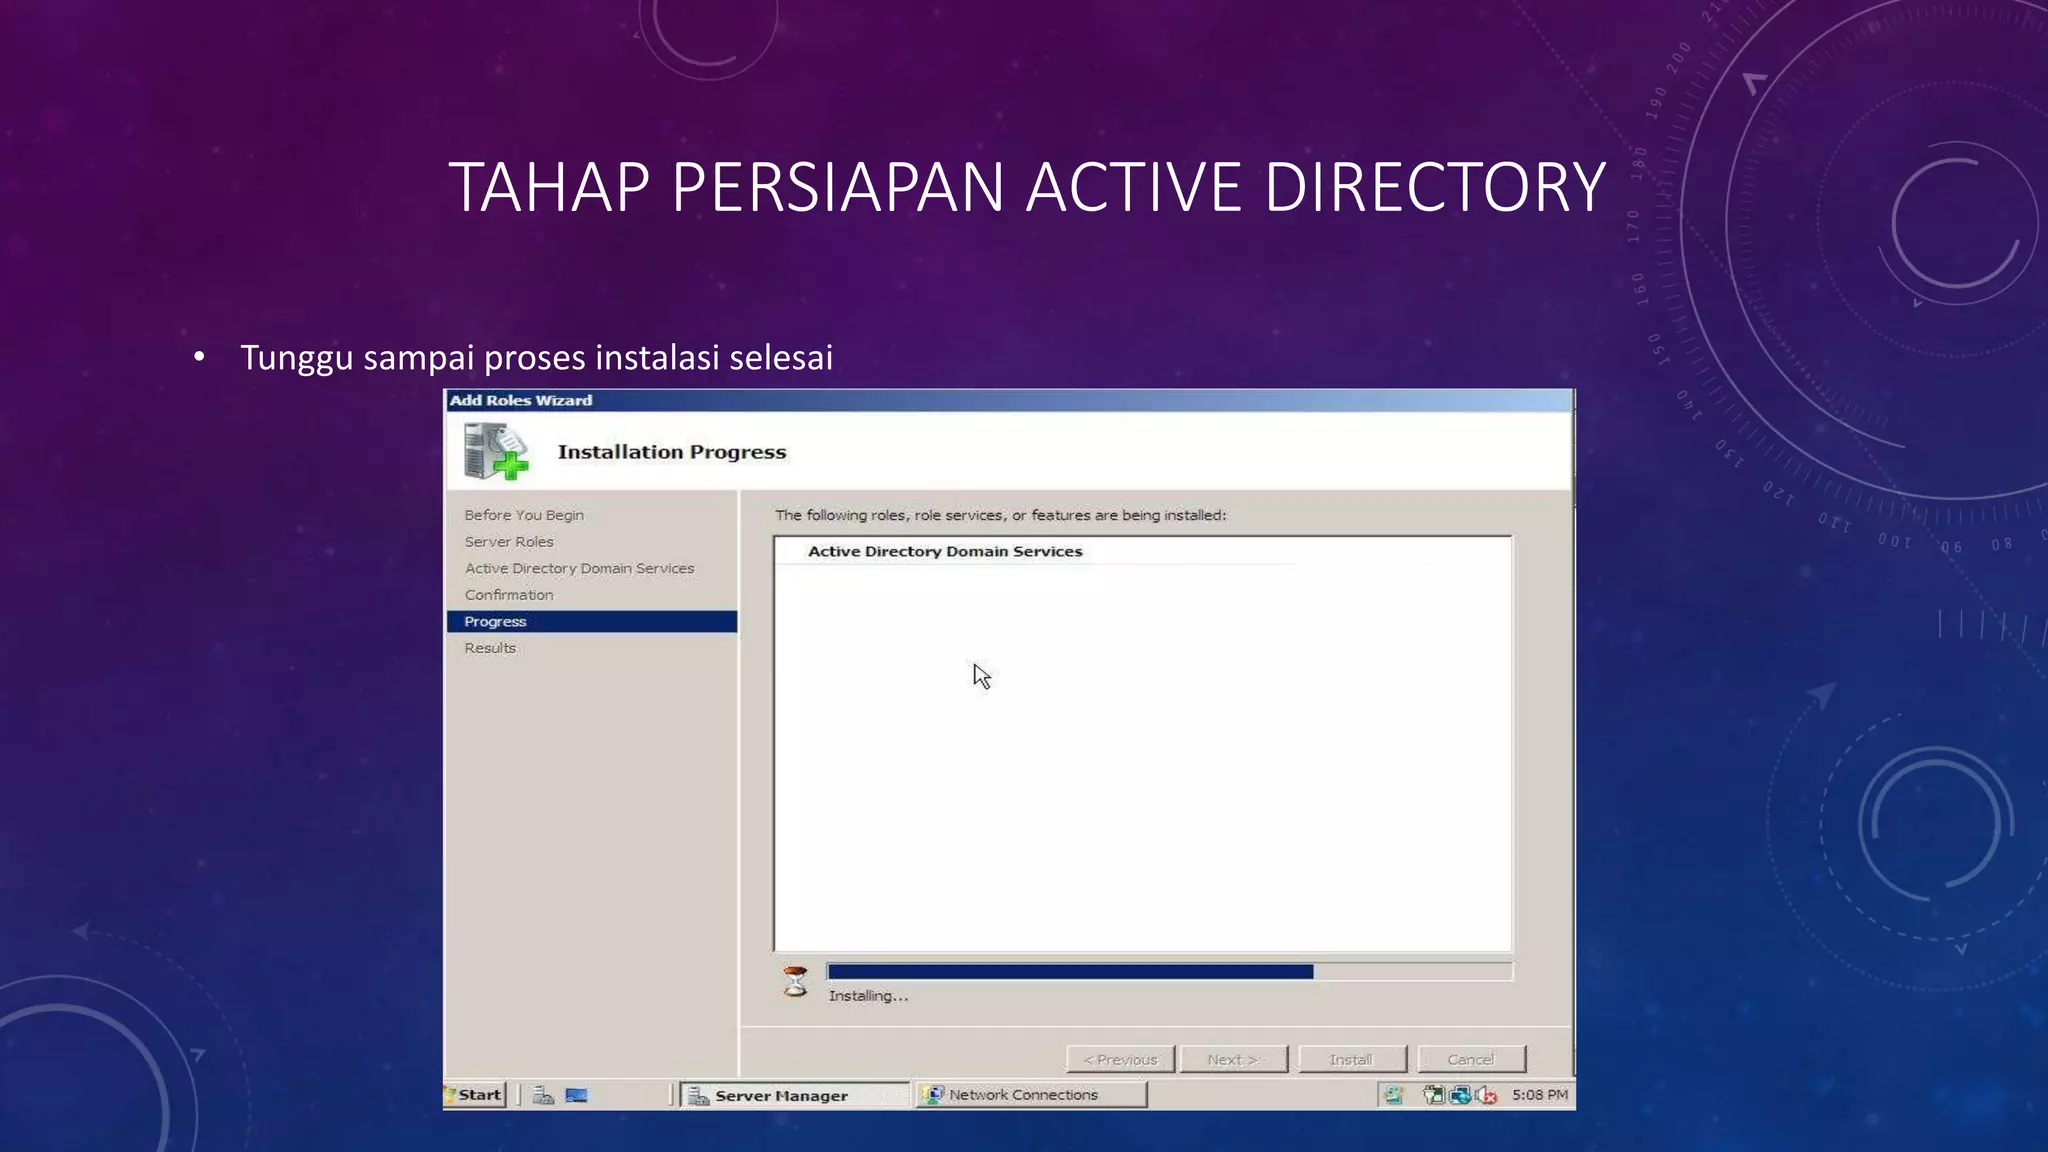
Task: Click slide title Tahap Persiapan Active Directory
Action: click(1027, 187)
